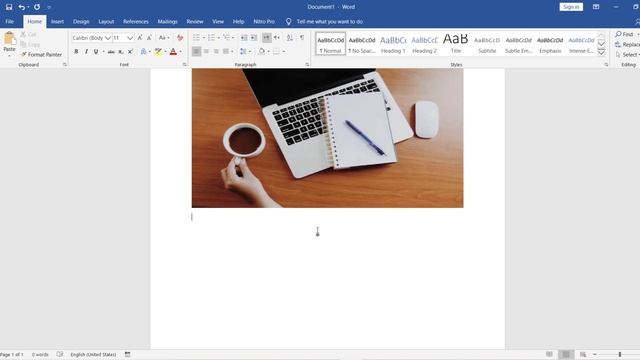Click the Redo/Repeat icon
The image size is (640, 360).
click(37, 7)
